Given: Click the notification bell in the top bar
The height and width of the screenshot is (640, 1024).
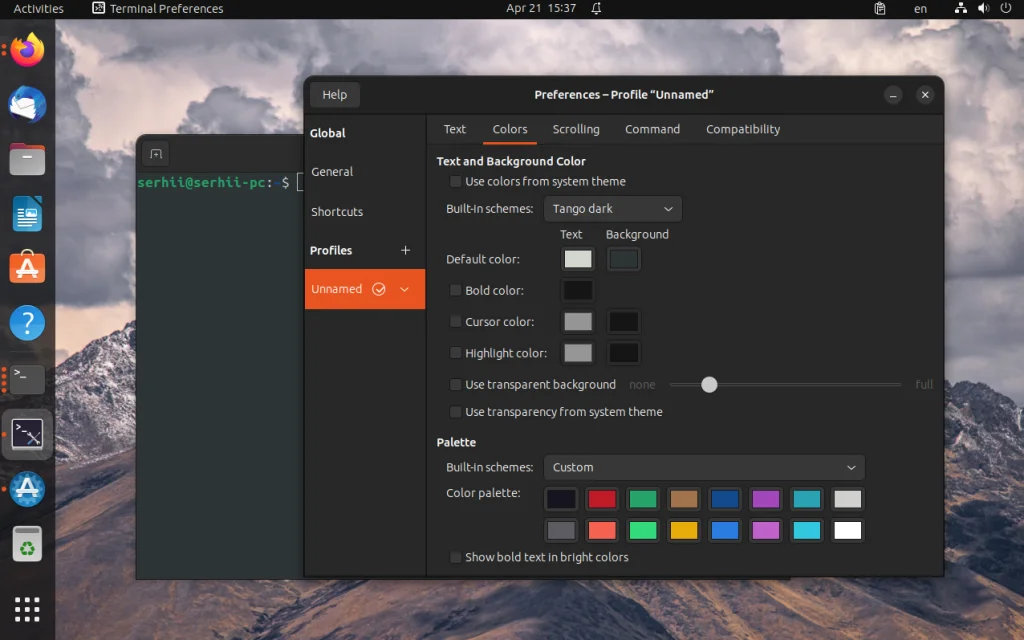Looking at the screenshot, I should point(595,10).
